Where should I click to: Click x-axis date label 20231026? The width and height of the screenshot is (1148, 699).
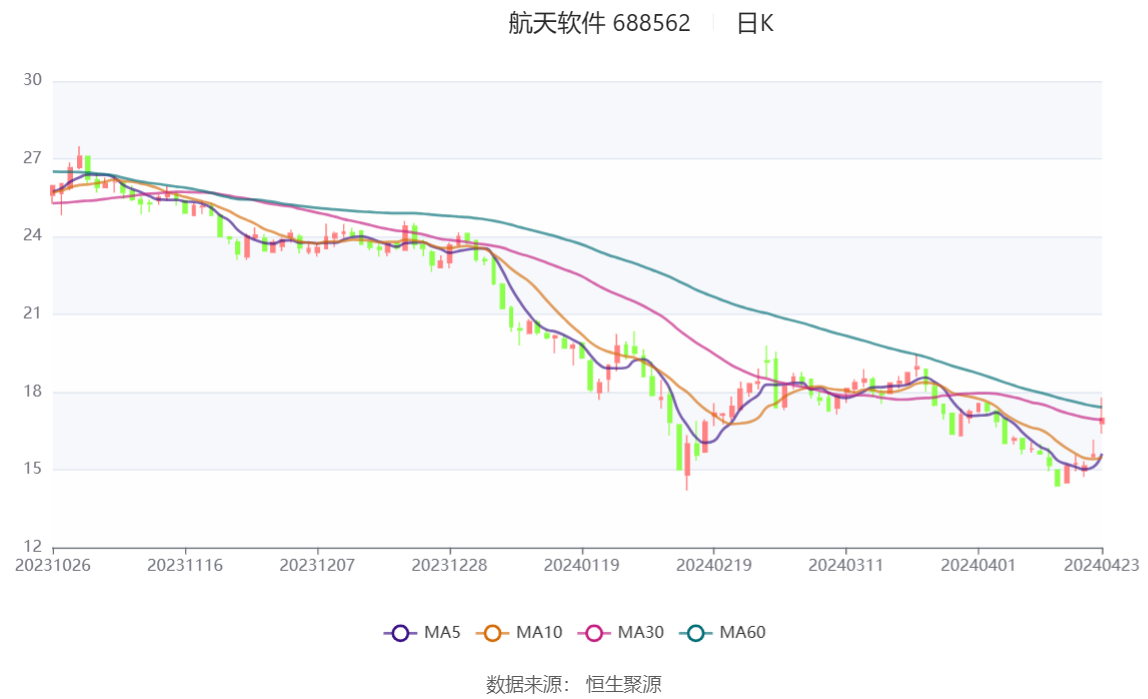click(x=53, y=566)
